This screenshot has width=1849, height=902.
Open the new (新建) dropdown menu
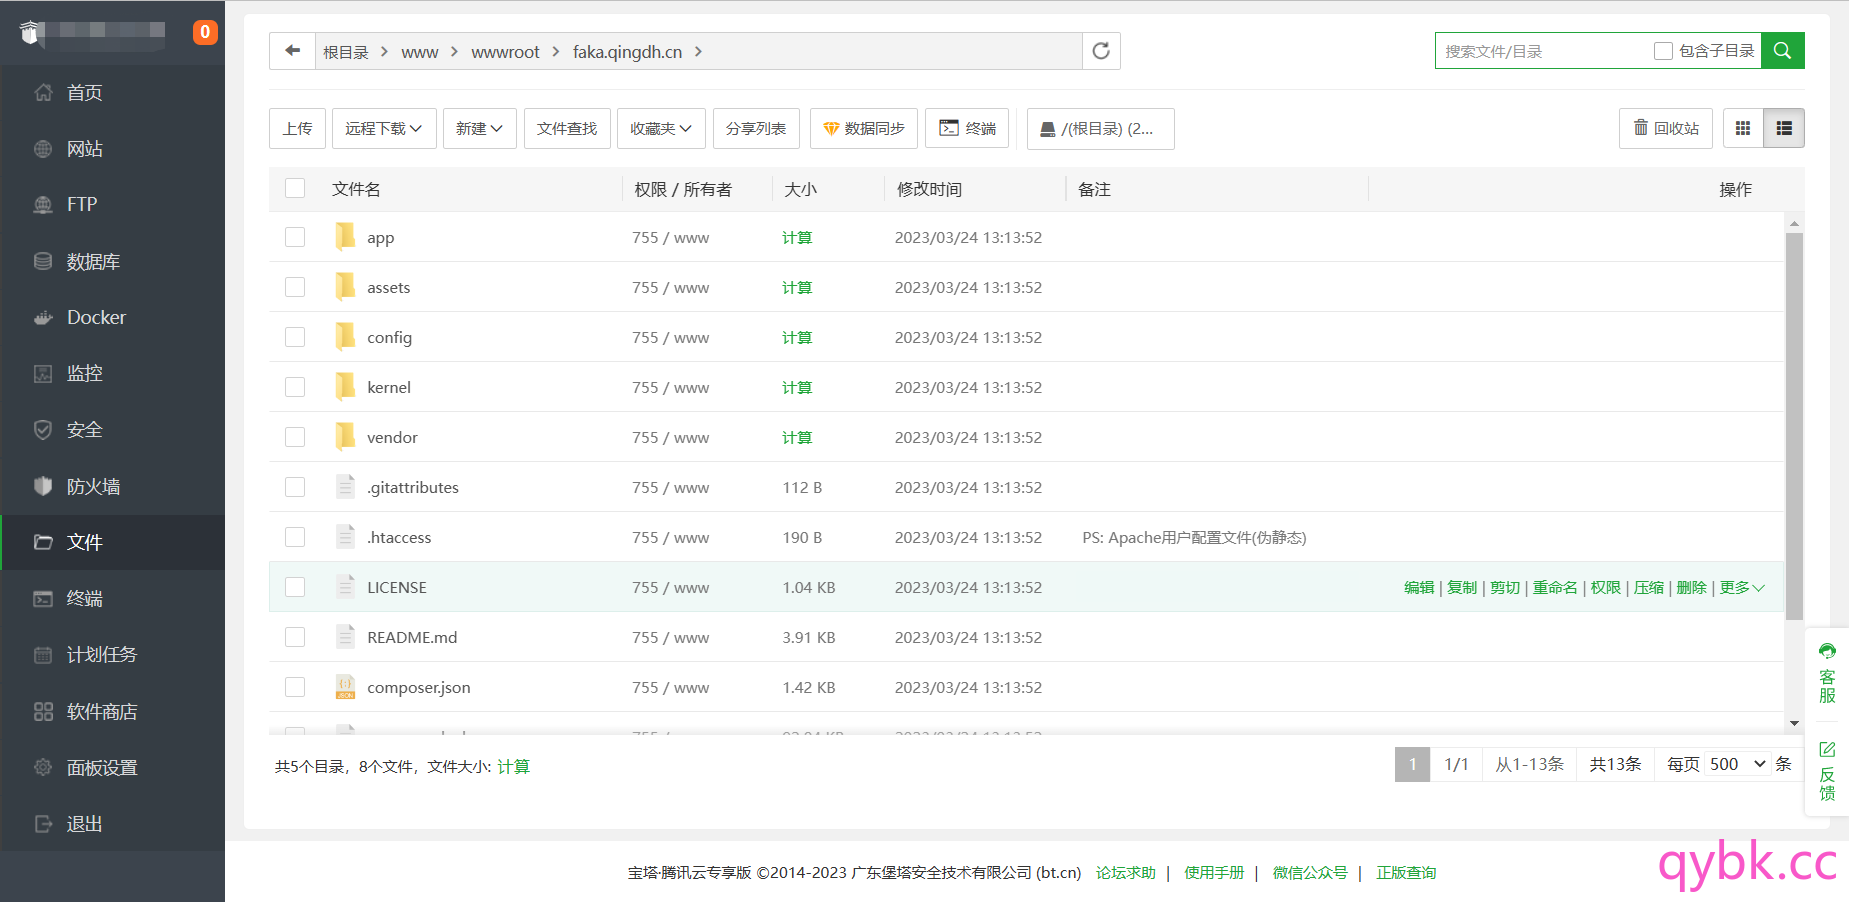click(x=479, y=128)
